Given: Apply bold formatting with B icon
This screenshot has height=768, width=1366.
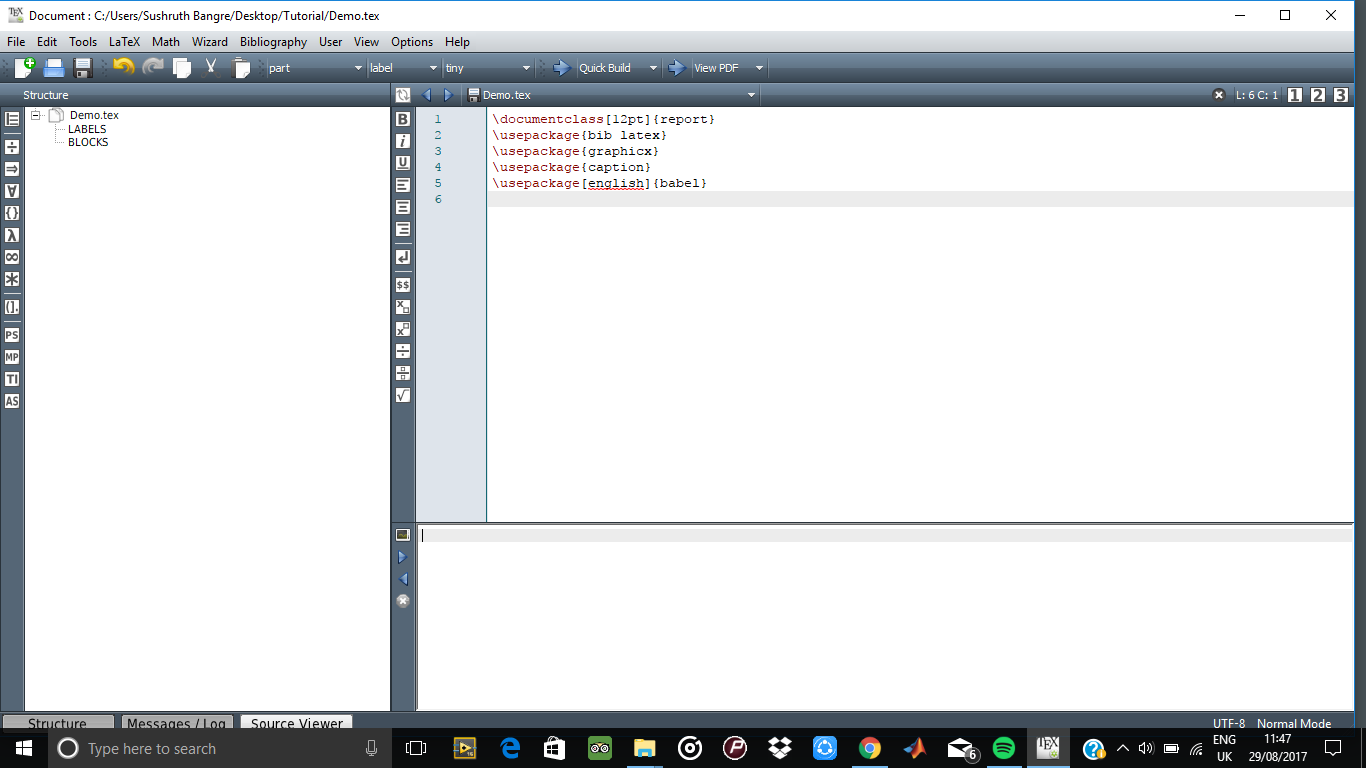Looking at the screenshot, I should pyautogui.click(x=403, y=119).
